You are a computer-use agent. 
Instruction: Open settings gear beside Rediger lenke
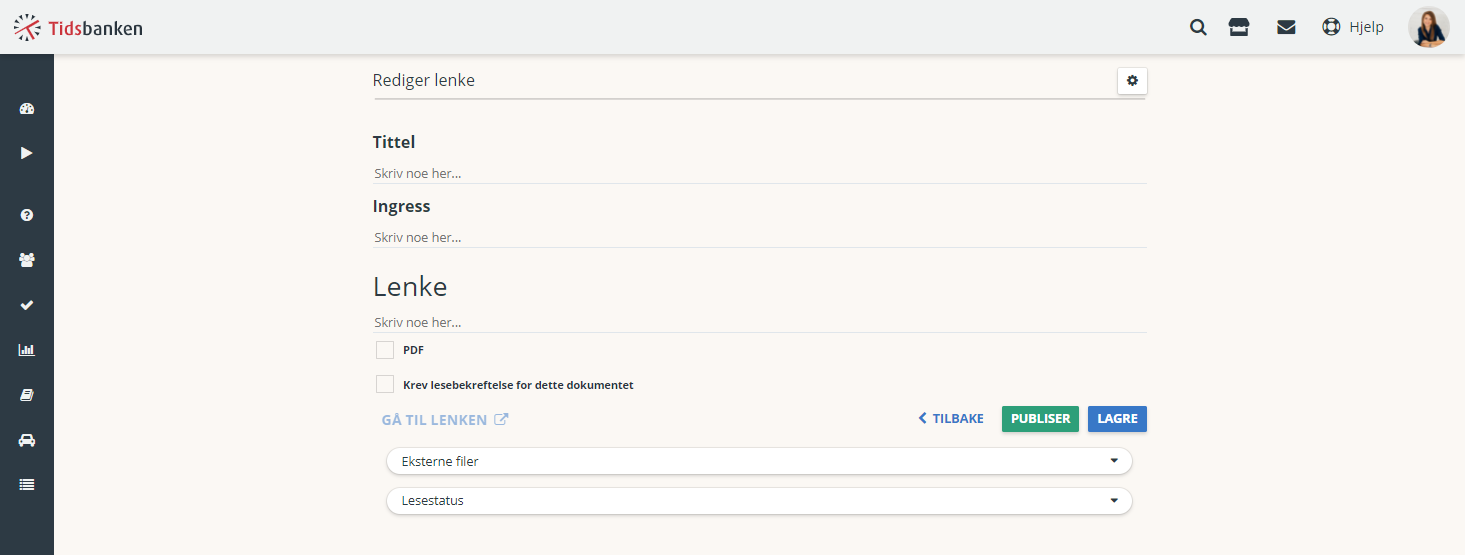tap(1132, 81)
